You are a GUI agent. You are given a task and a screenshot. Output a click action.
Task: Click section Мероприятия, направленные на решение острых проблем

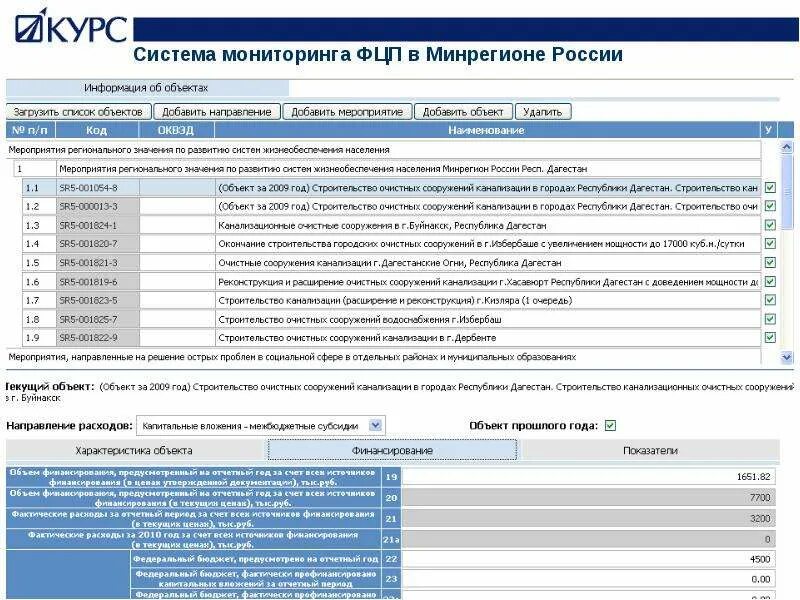point(383,357)
